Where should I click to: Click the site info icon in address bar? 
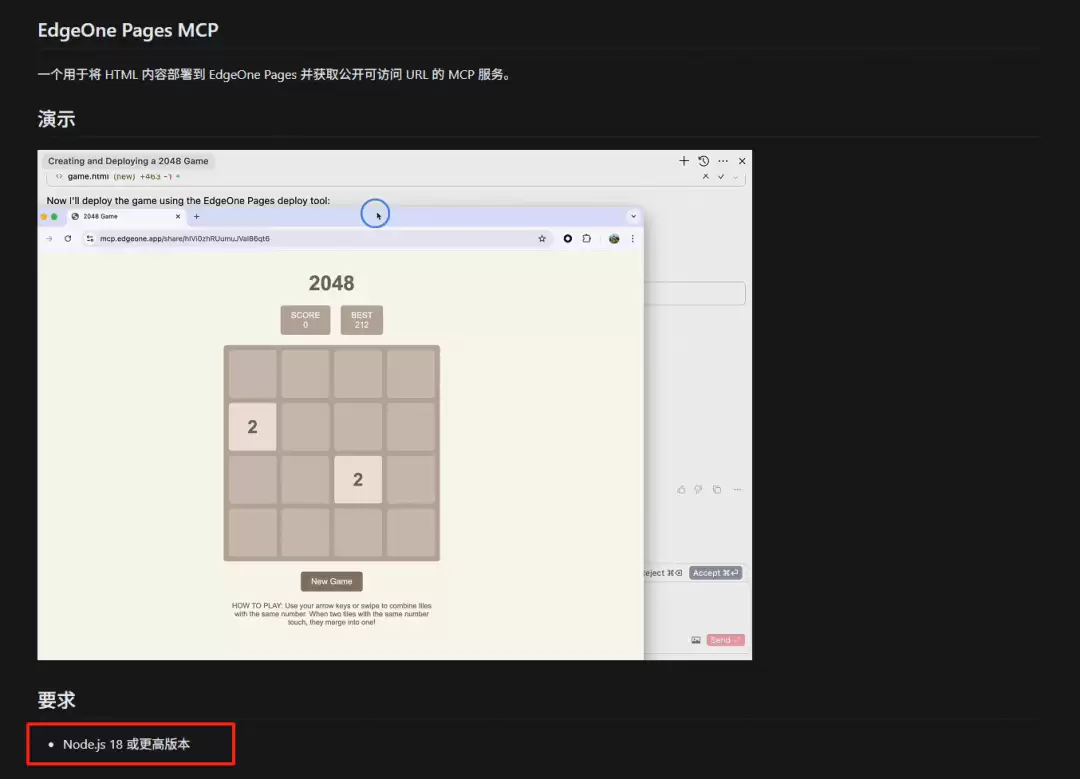pos(90,238)
